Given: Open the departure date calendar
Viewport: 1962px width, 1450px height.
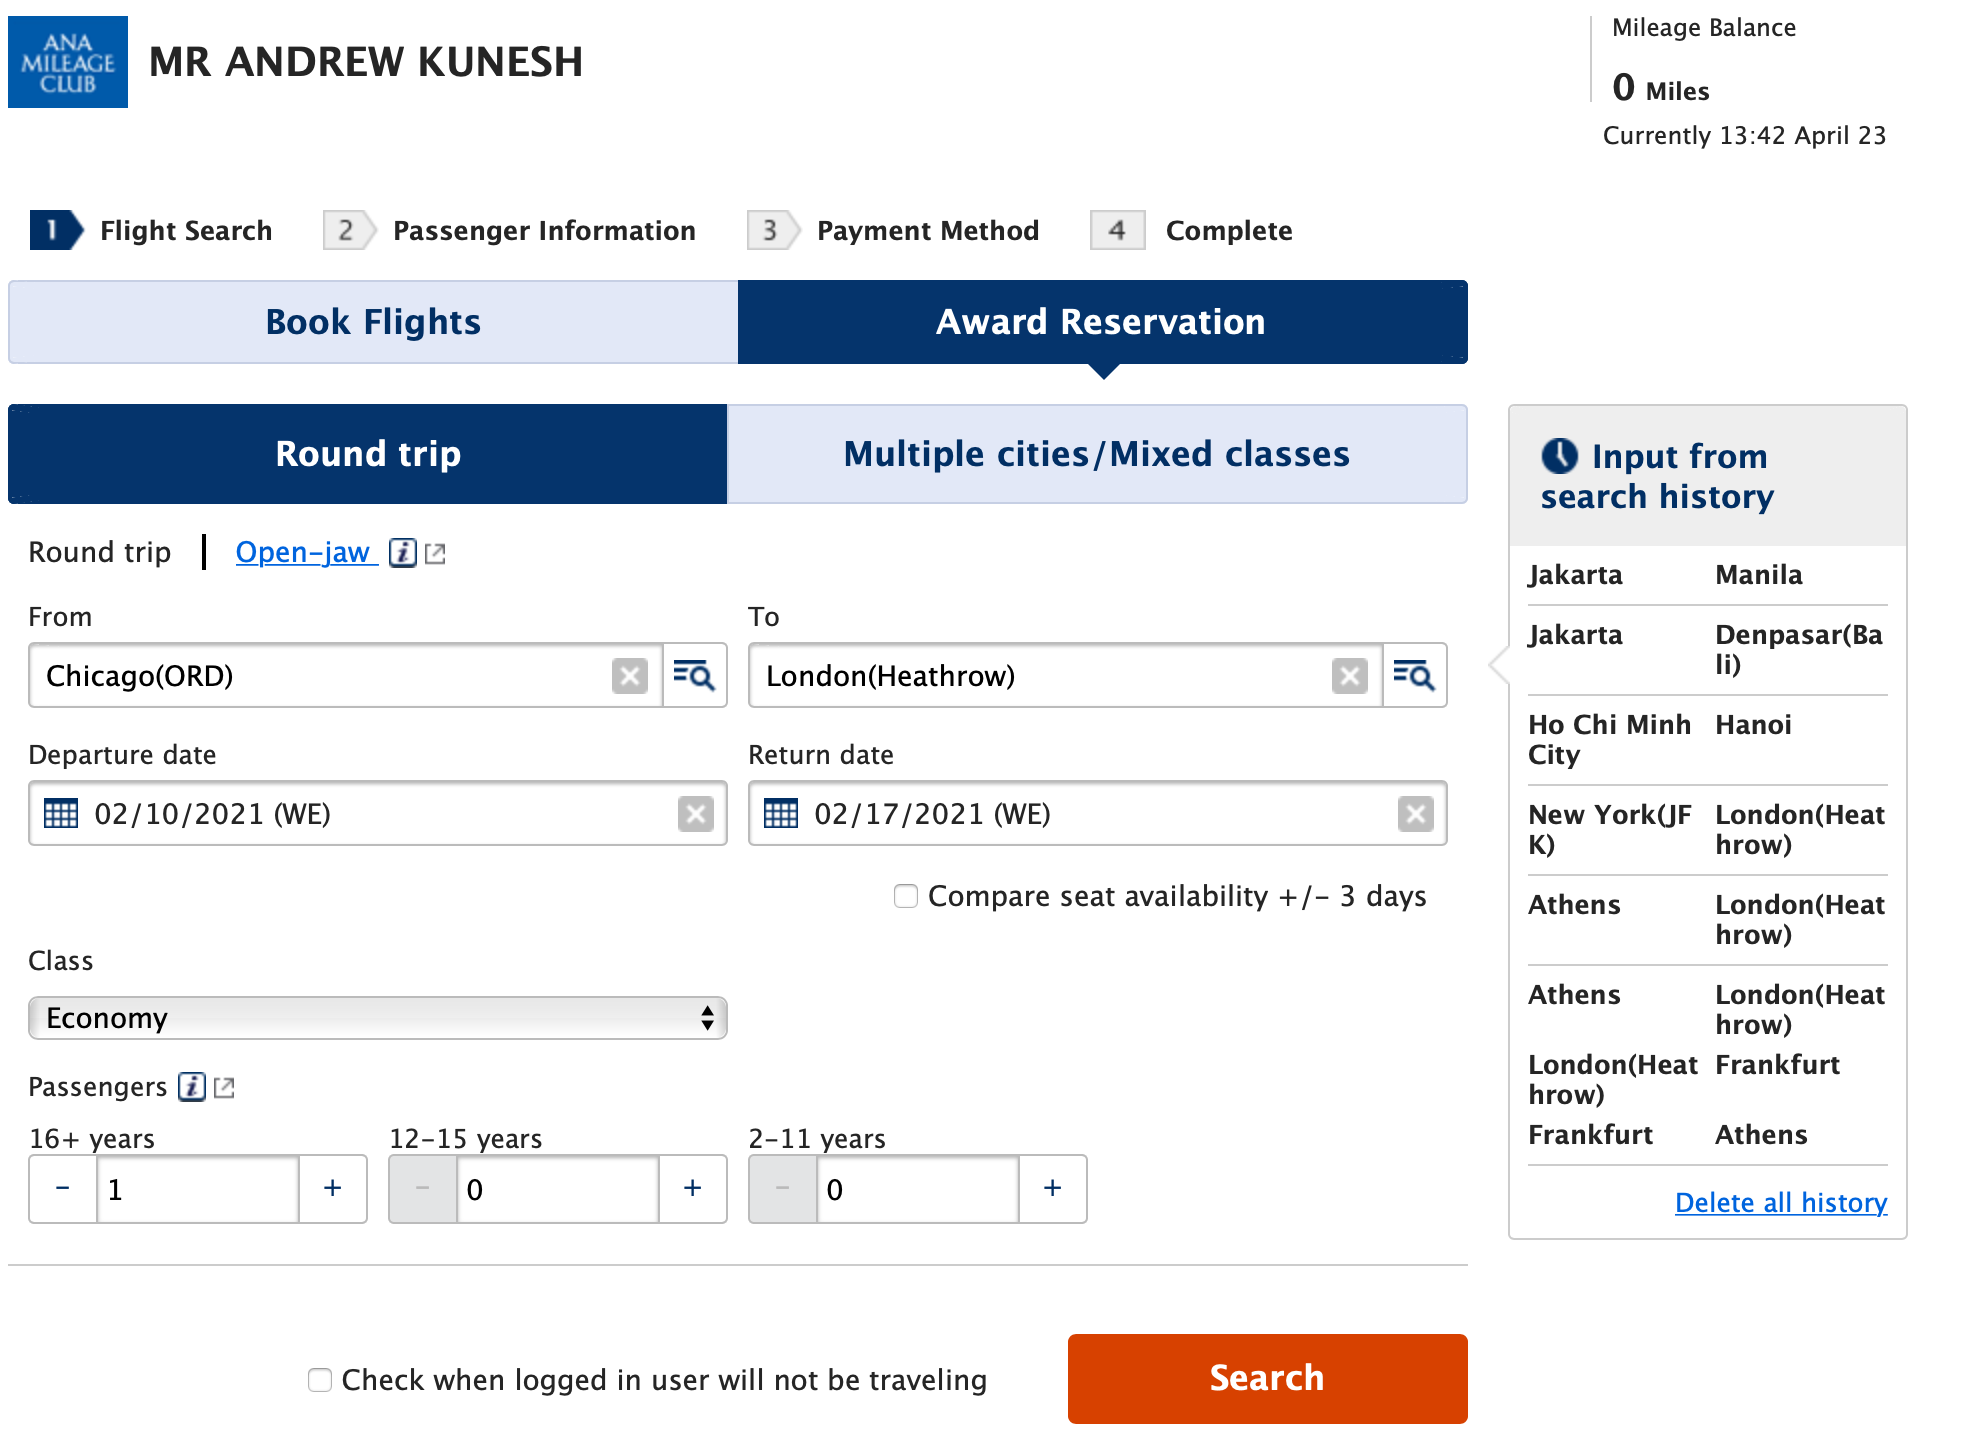Looking at the screenshot, I should click(x=61, y=814).
